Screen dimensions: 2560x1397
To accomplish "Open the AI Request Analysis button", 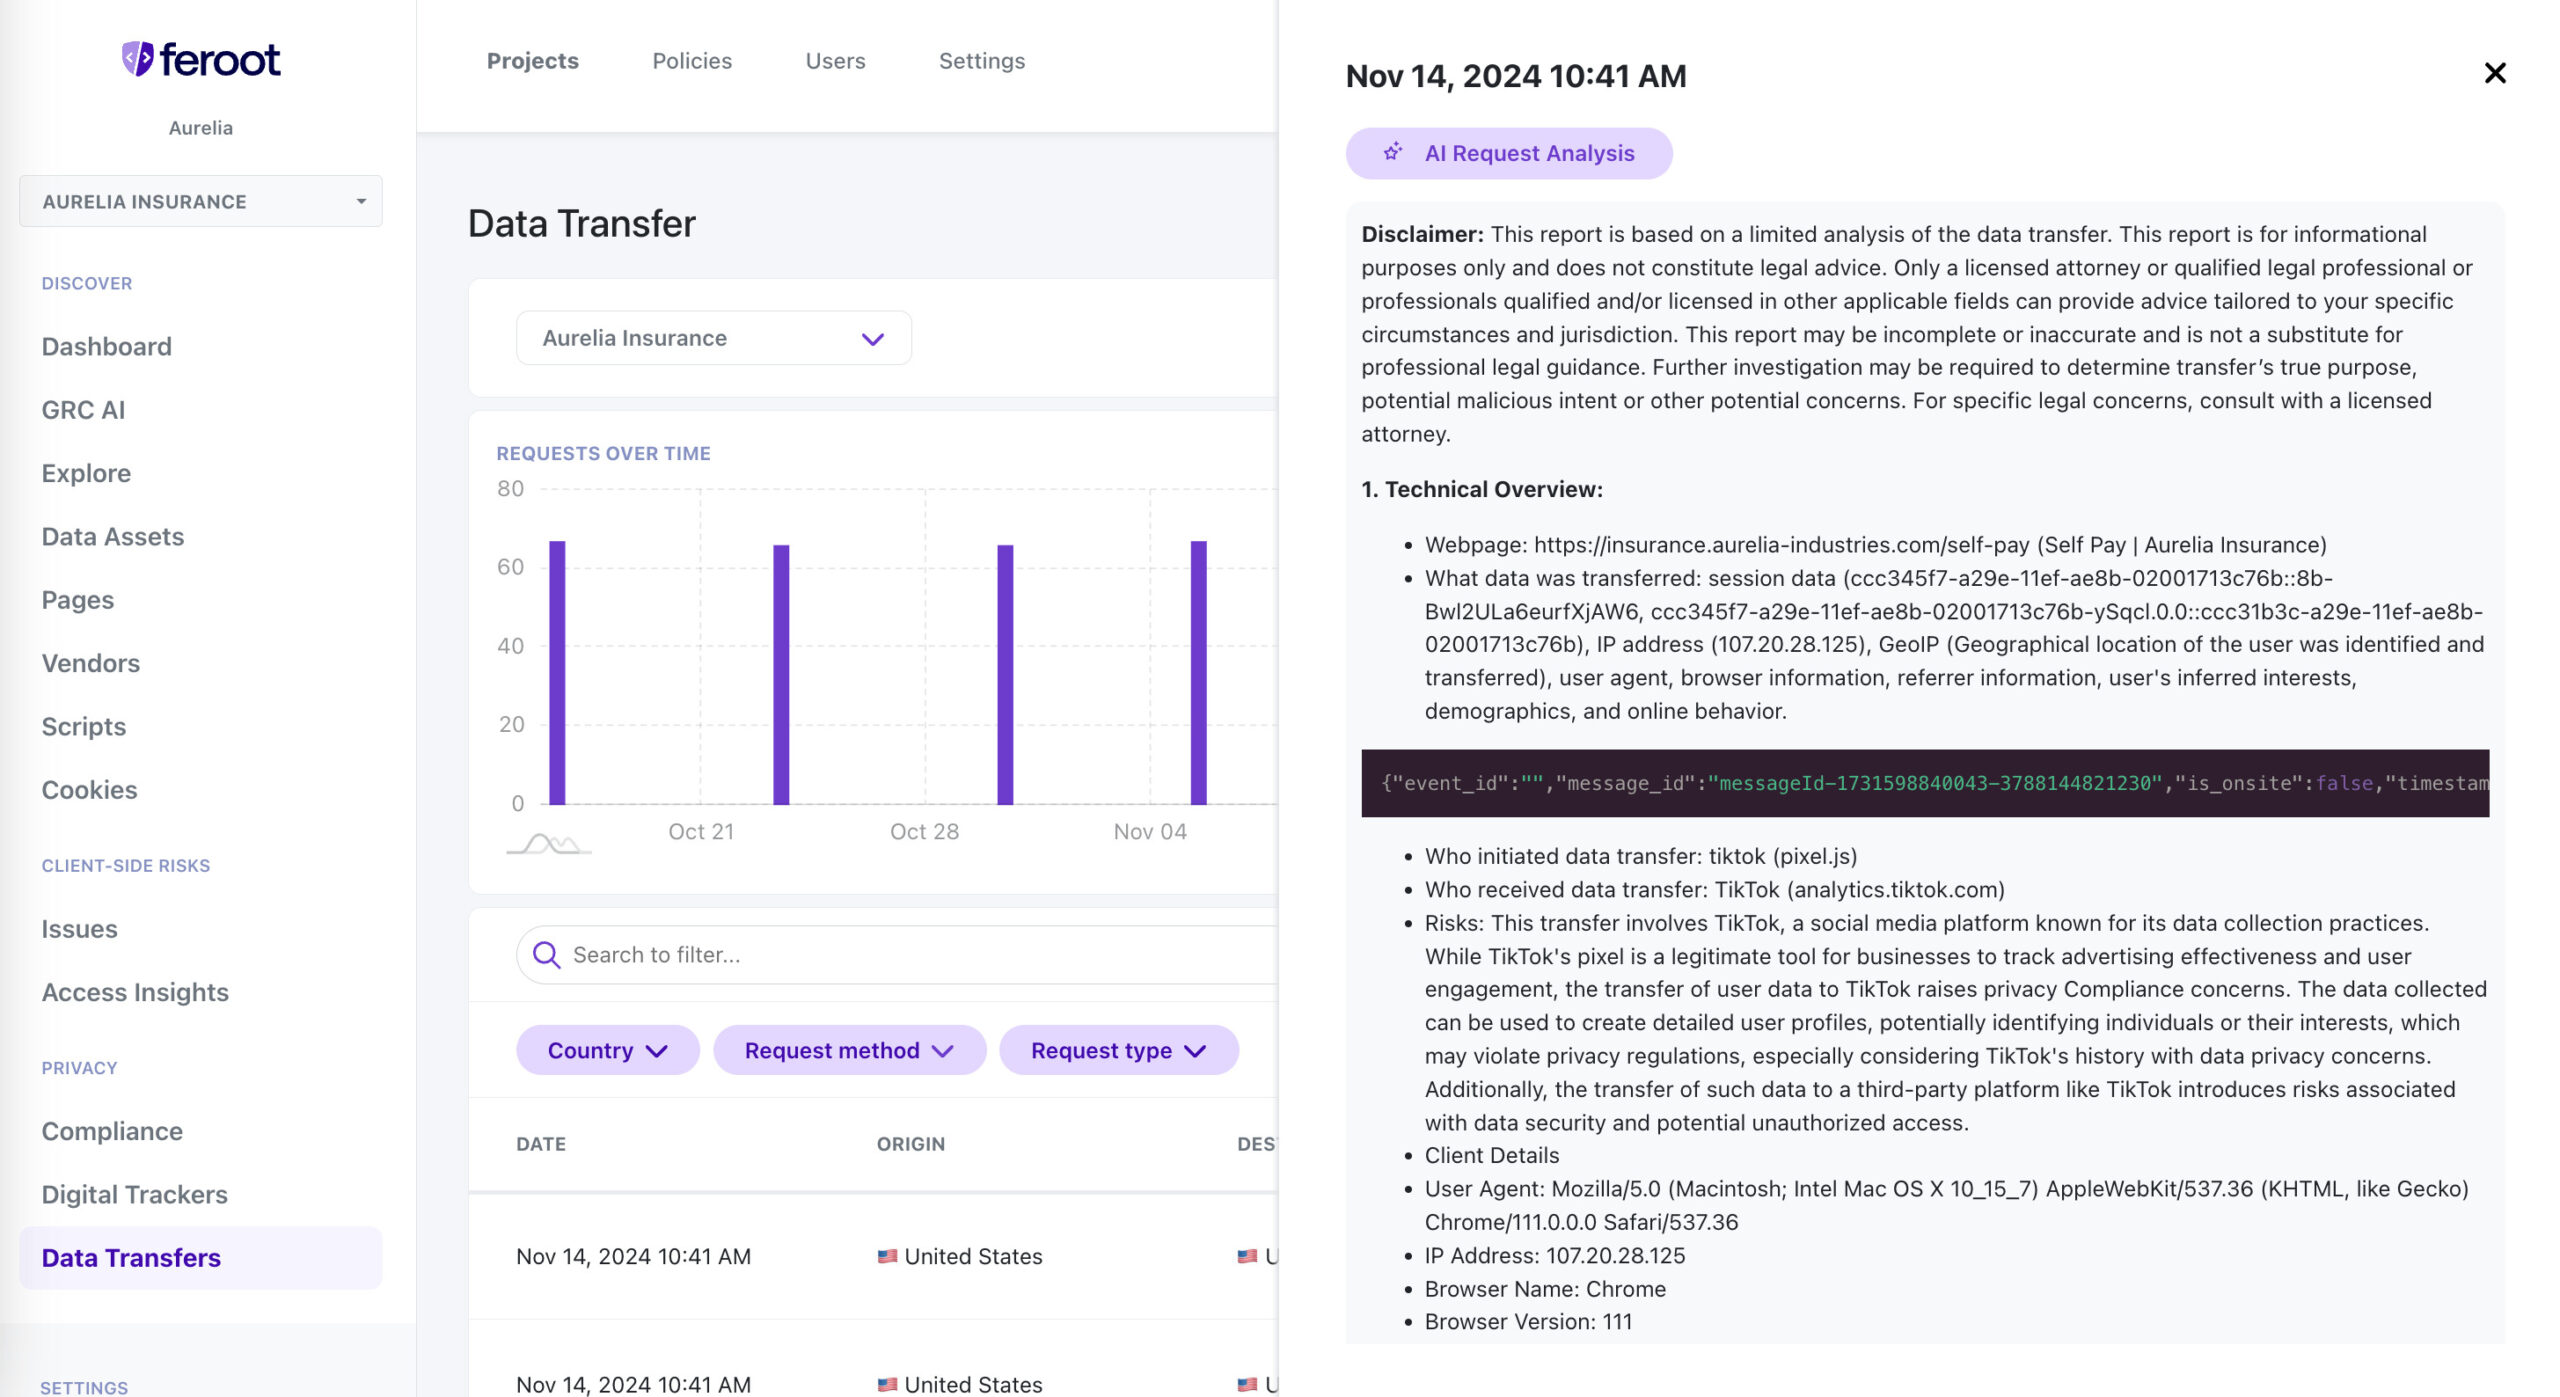I will 1508,153.
